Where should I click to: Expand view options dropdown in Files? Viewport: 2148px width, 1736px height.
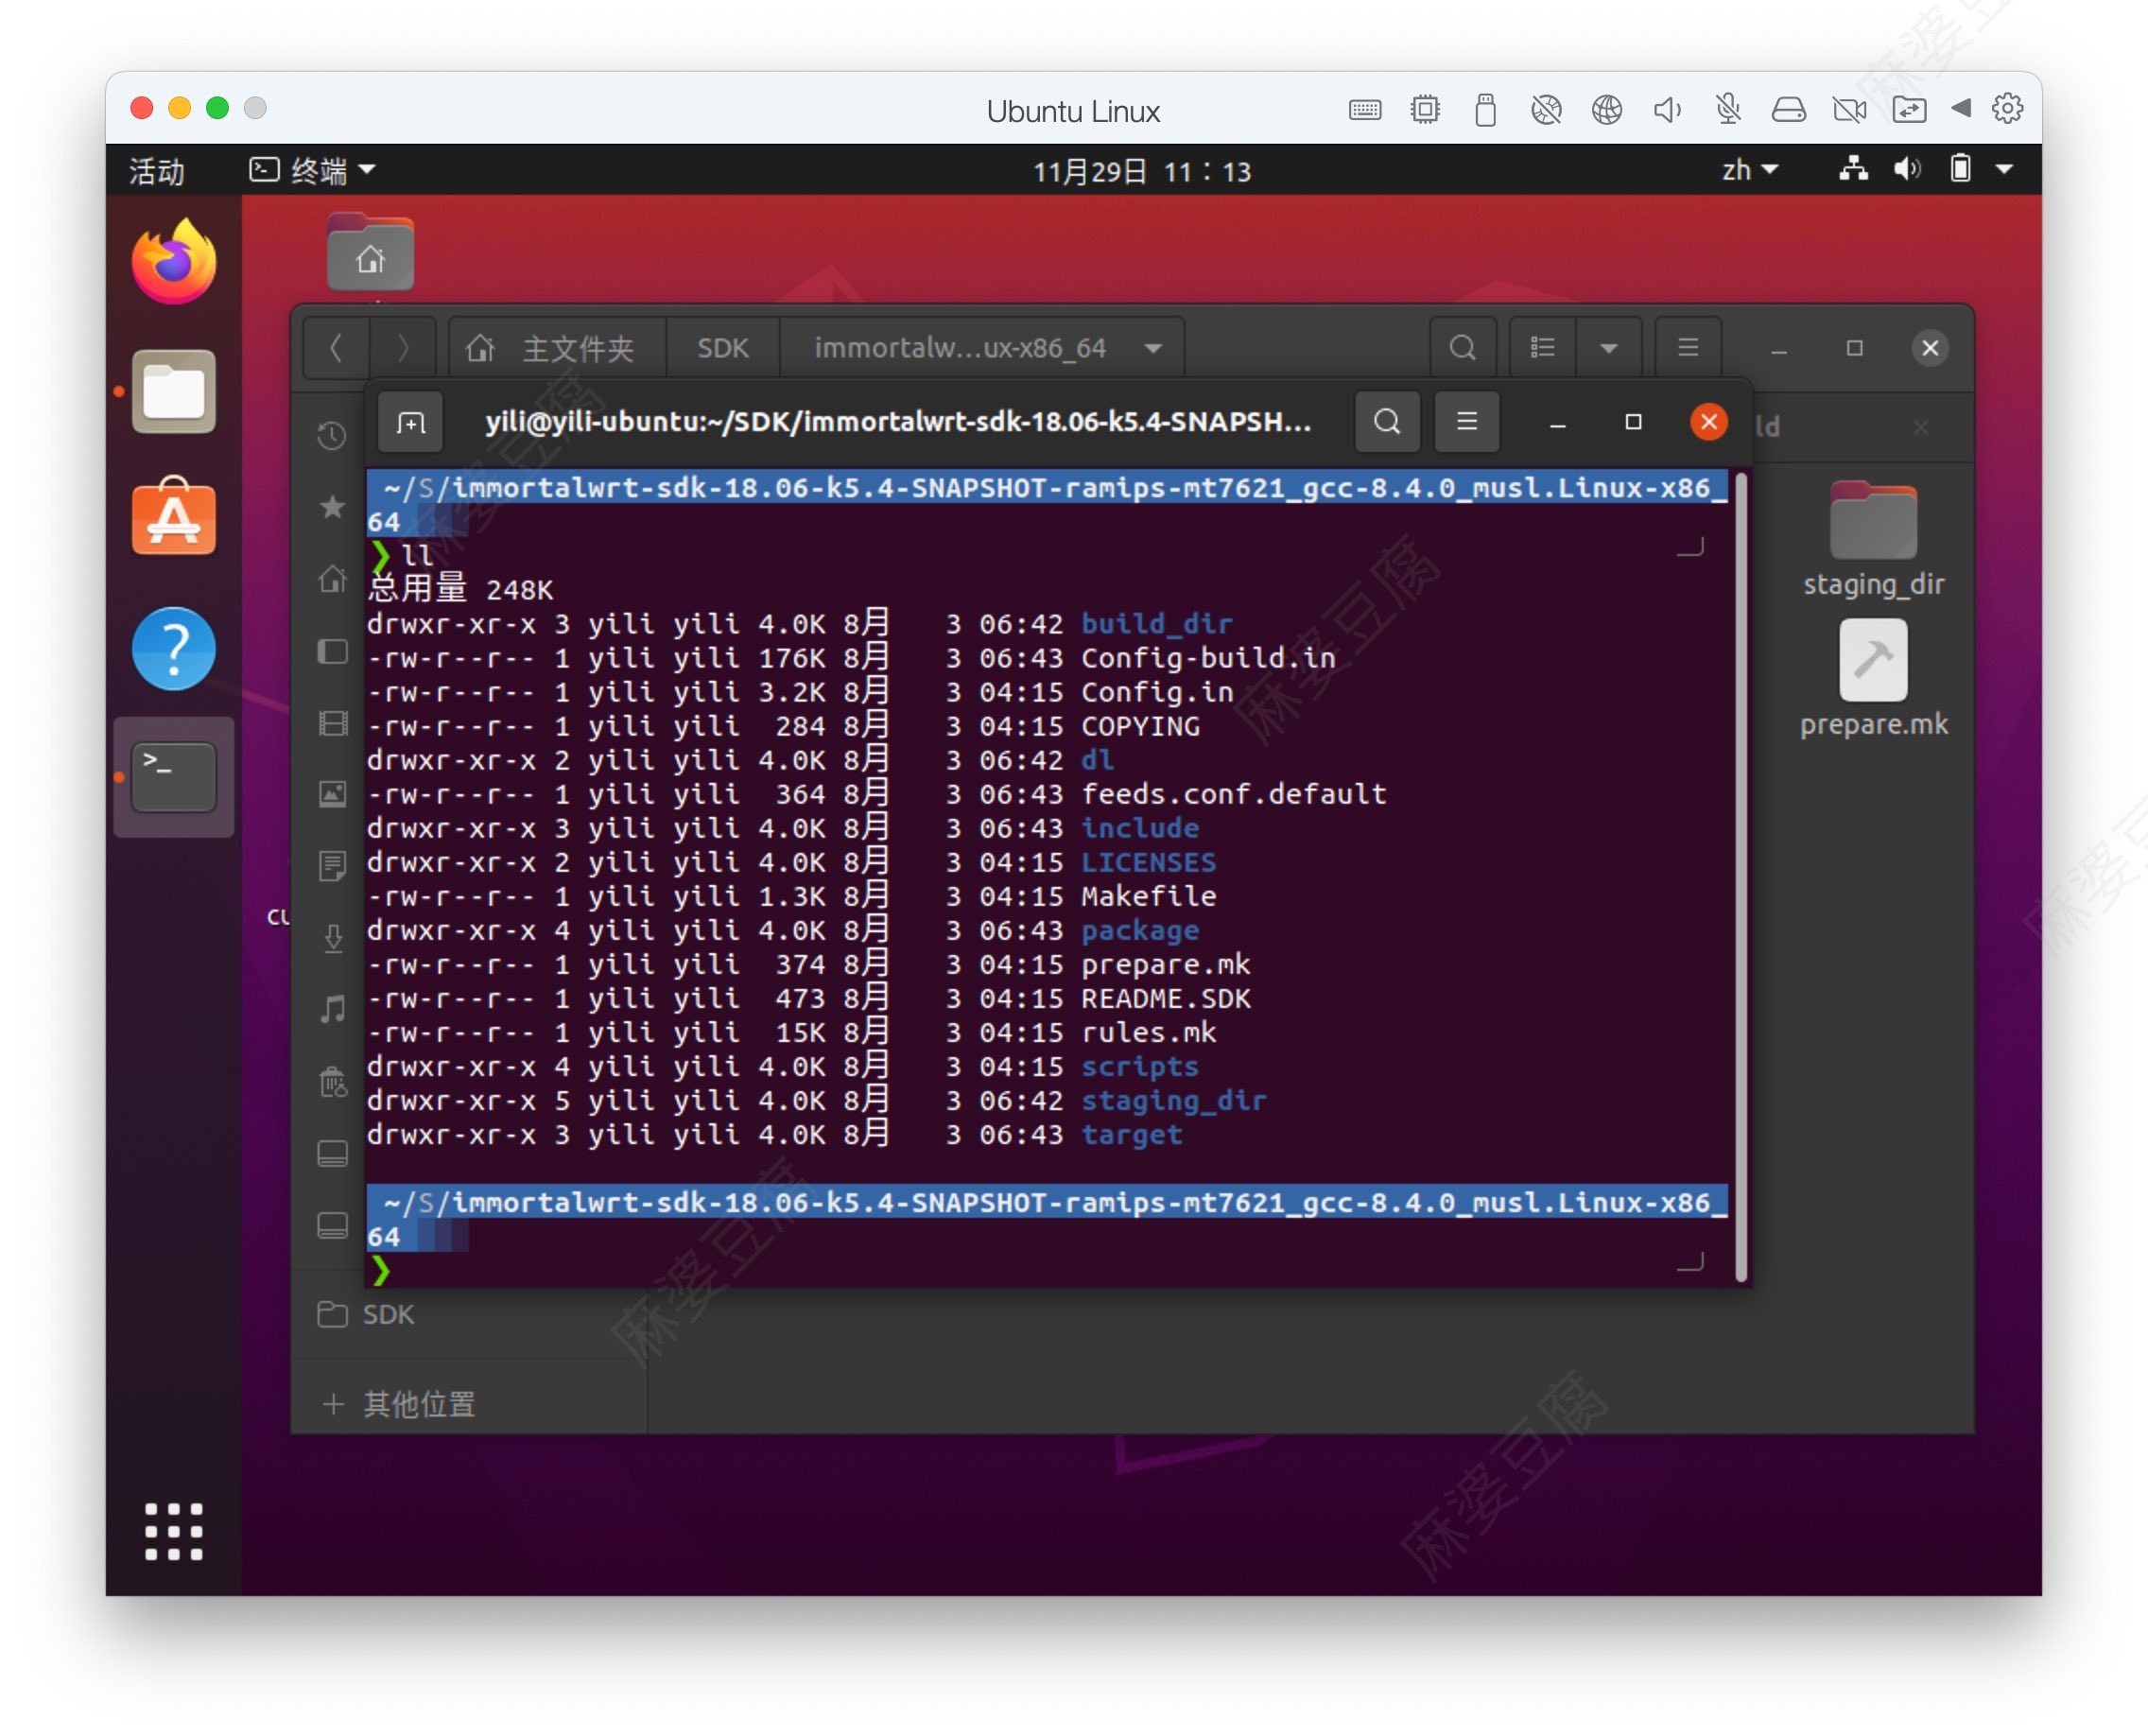1608,348
